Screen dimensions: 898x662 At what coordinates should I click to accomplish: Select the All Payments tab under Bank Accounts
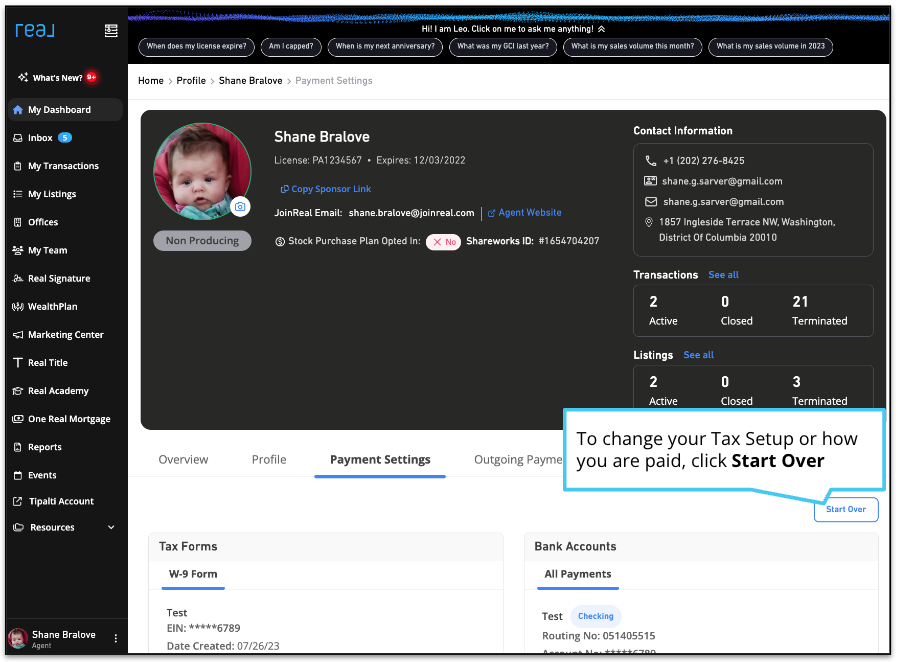click(578, 574)
